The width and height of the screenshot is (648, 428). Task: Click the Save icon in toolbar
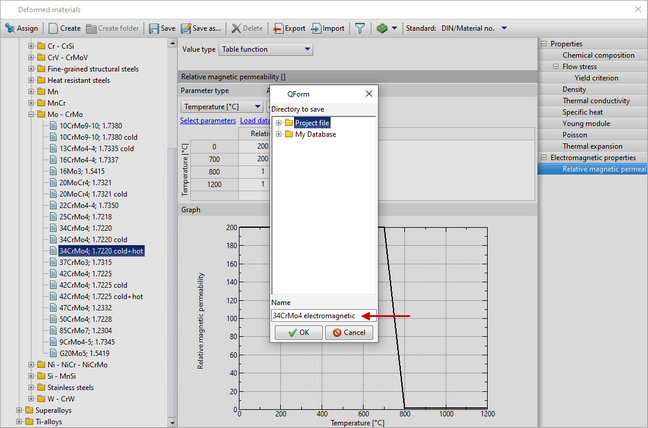point(160,28)
